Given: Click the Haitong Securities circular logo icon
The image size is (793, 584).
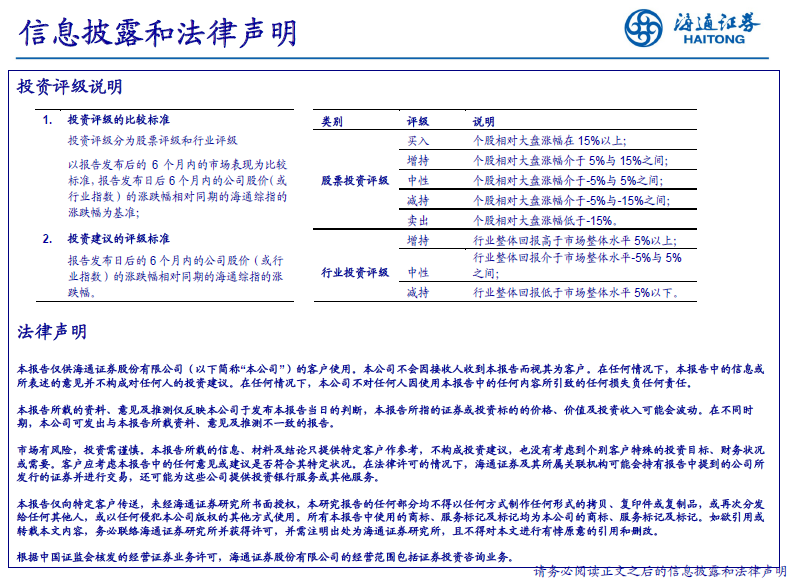Looking at the screenshot, I should 643,28.
